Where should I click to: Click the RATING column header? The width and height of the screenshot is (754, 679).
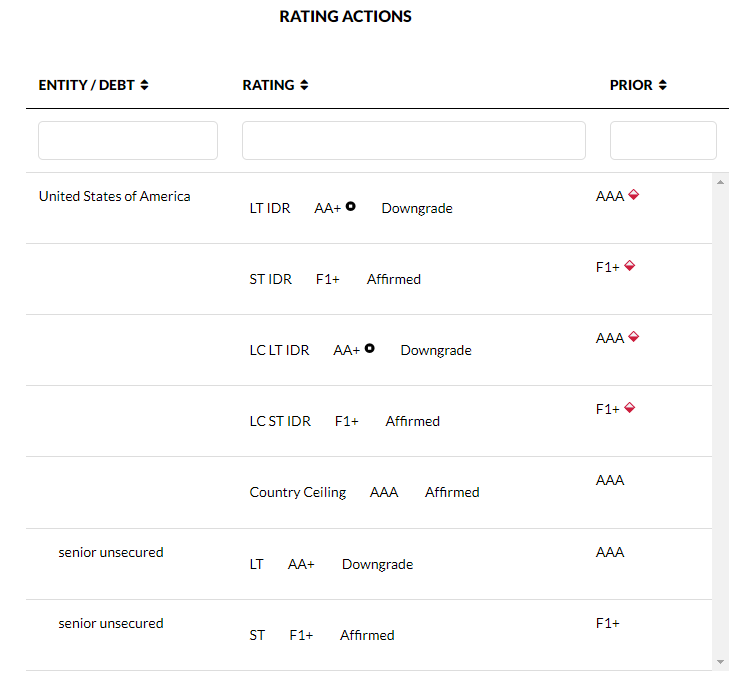point(268,85)
